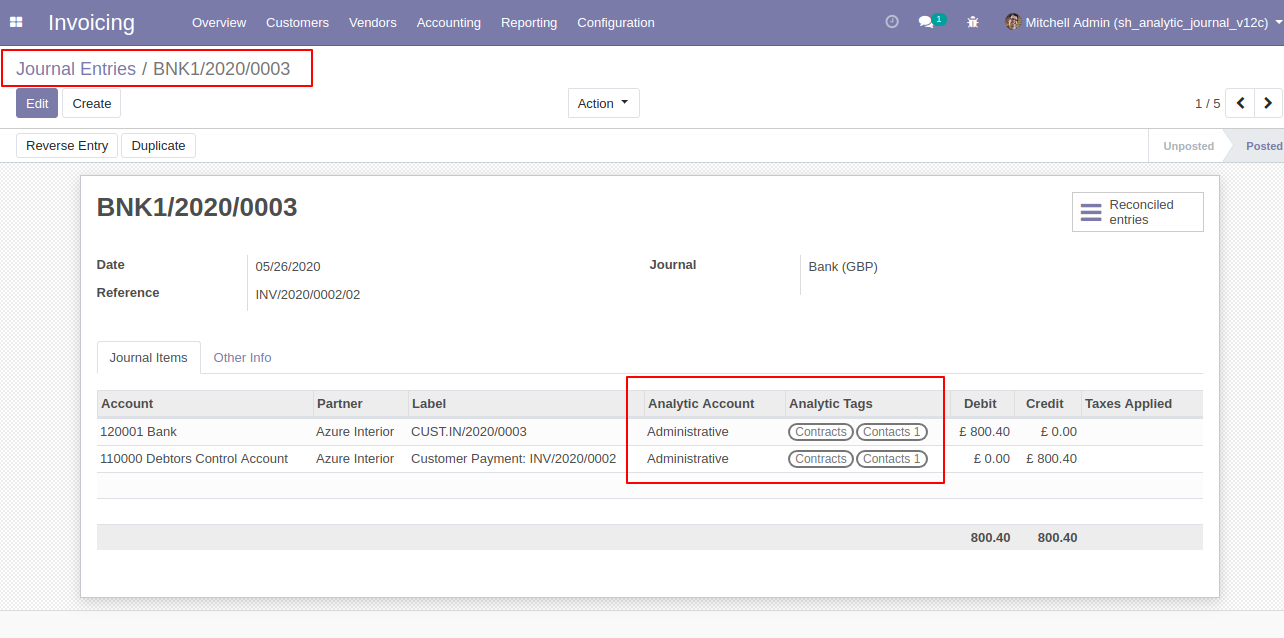Click Contacts 1 tag in Bank row

click(892, 432)
